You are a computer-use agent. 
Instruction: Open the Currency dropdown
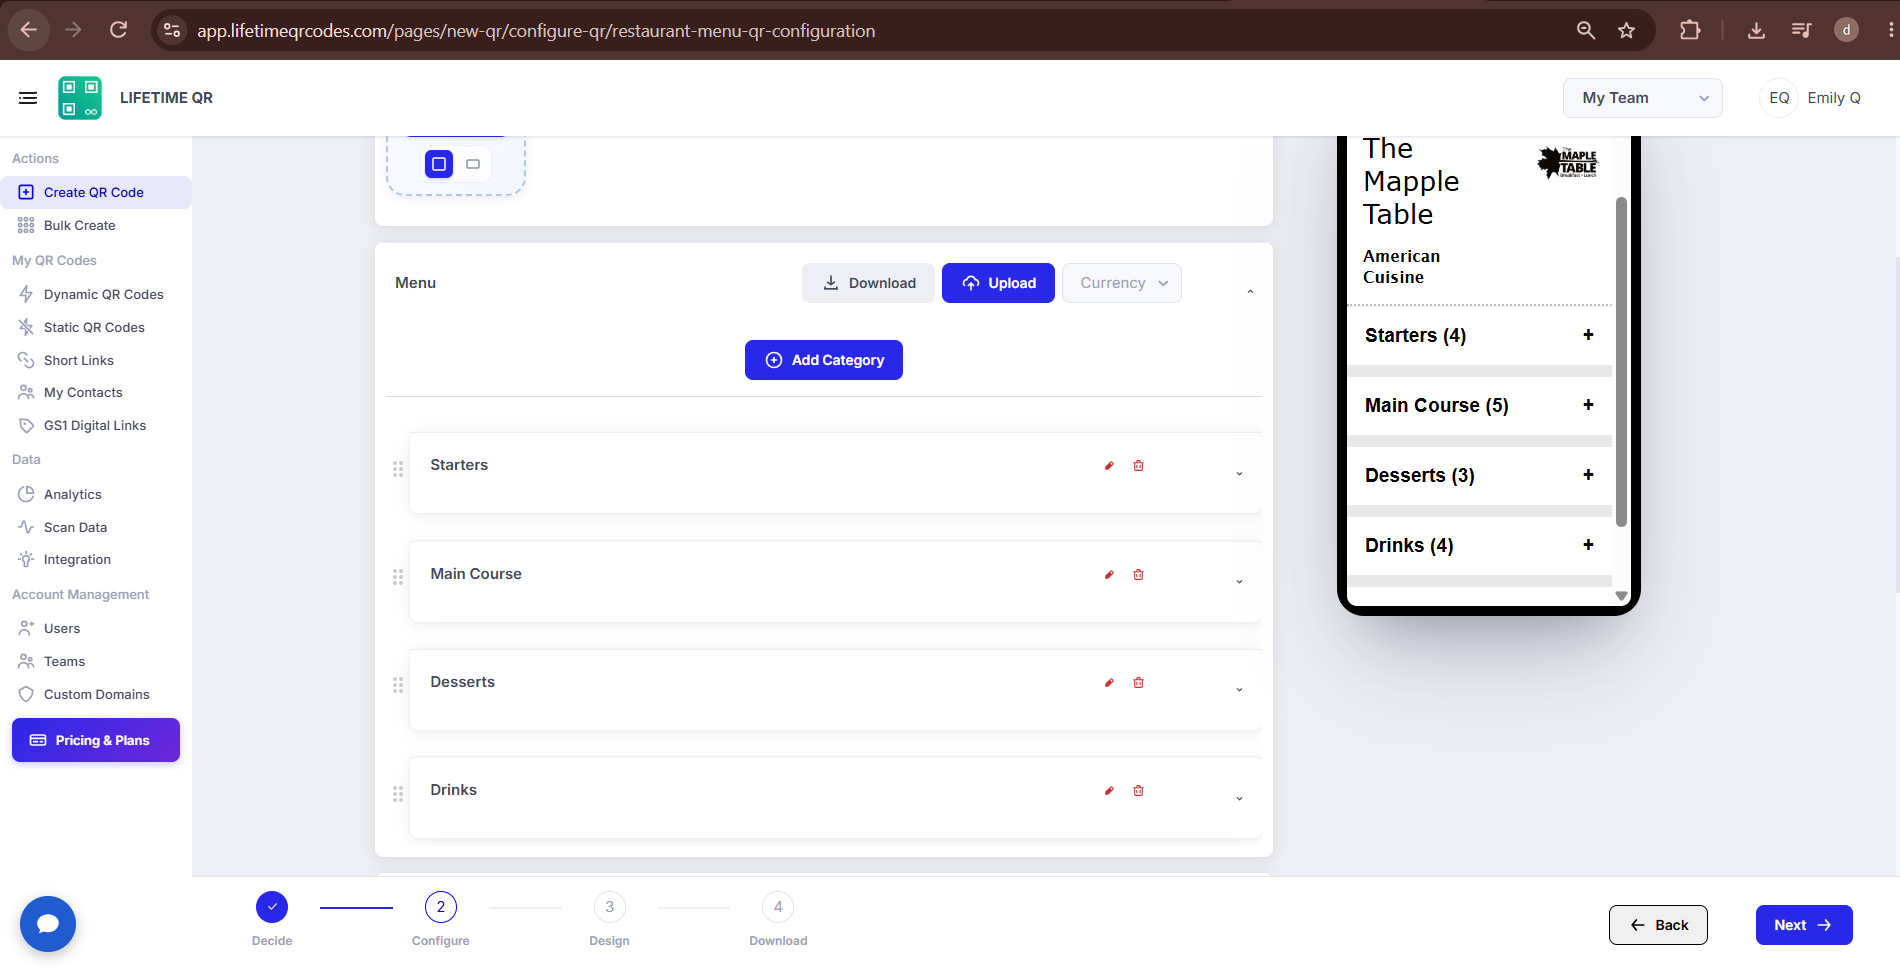point(1122,283)
